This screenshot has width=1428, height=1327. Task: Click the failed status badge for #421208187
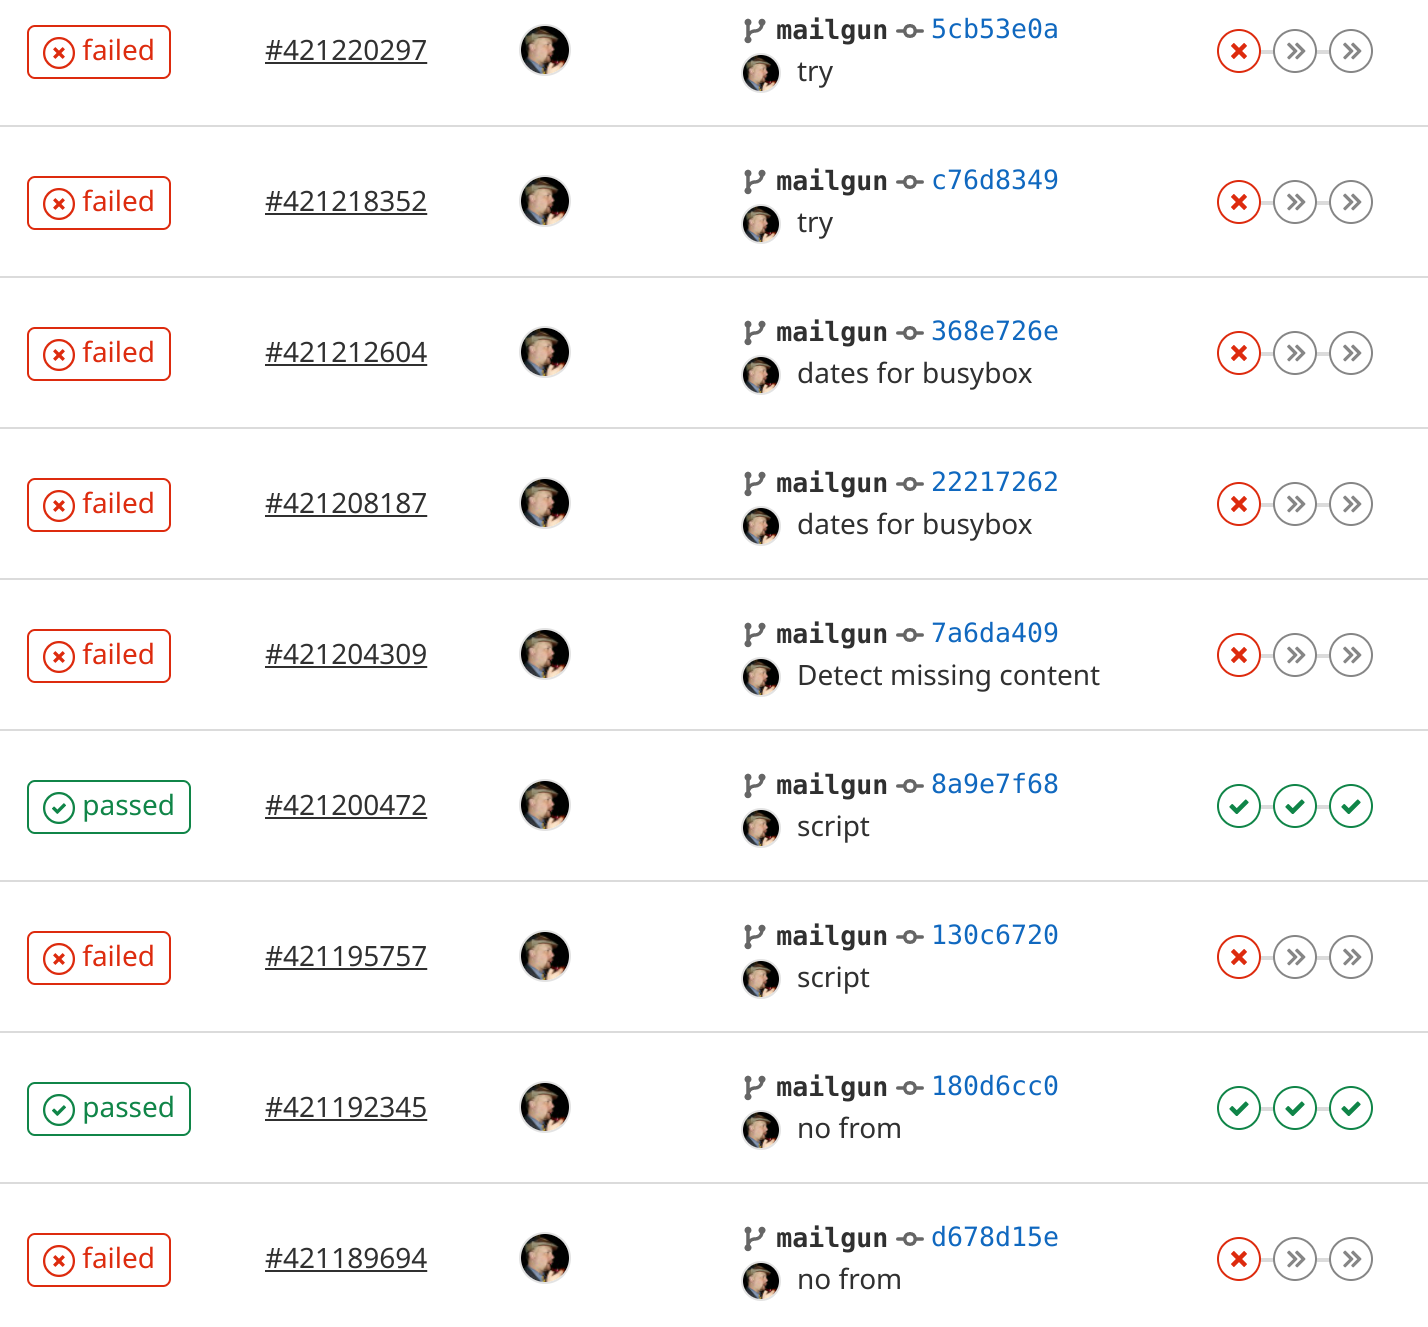[99, 504]
